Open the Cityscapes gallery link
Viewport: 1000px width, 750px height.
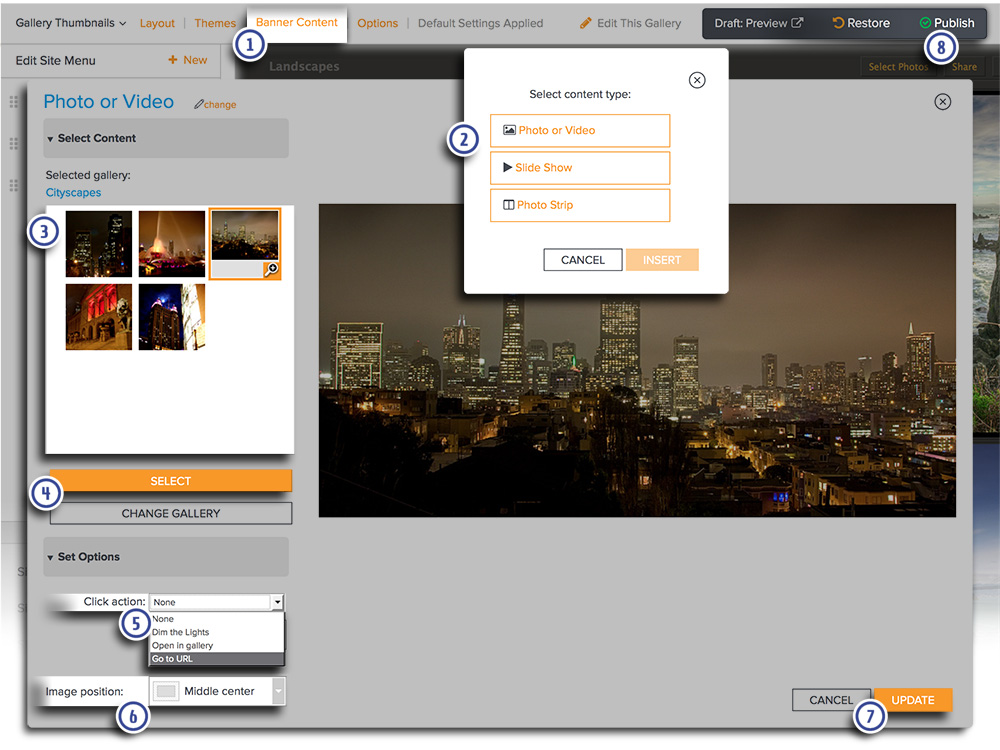73,193
